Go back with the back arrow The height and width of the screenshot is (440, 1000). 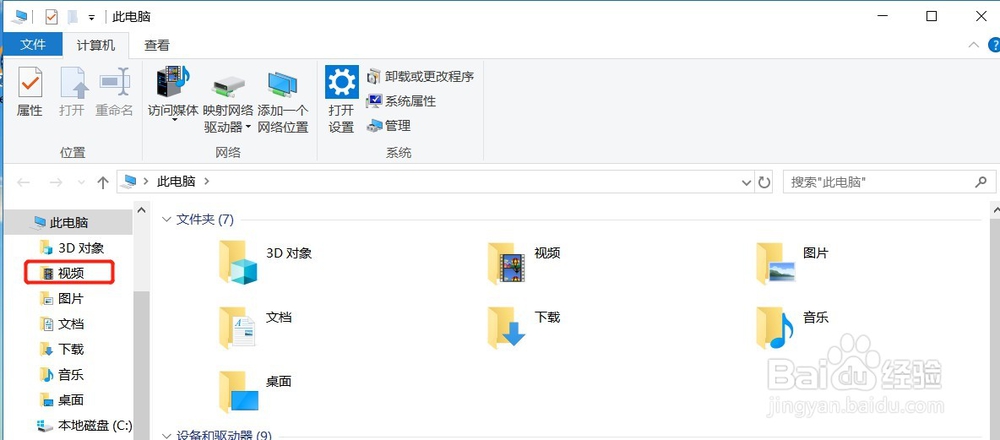pyautogui.click(x=24, y=183)
